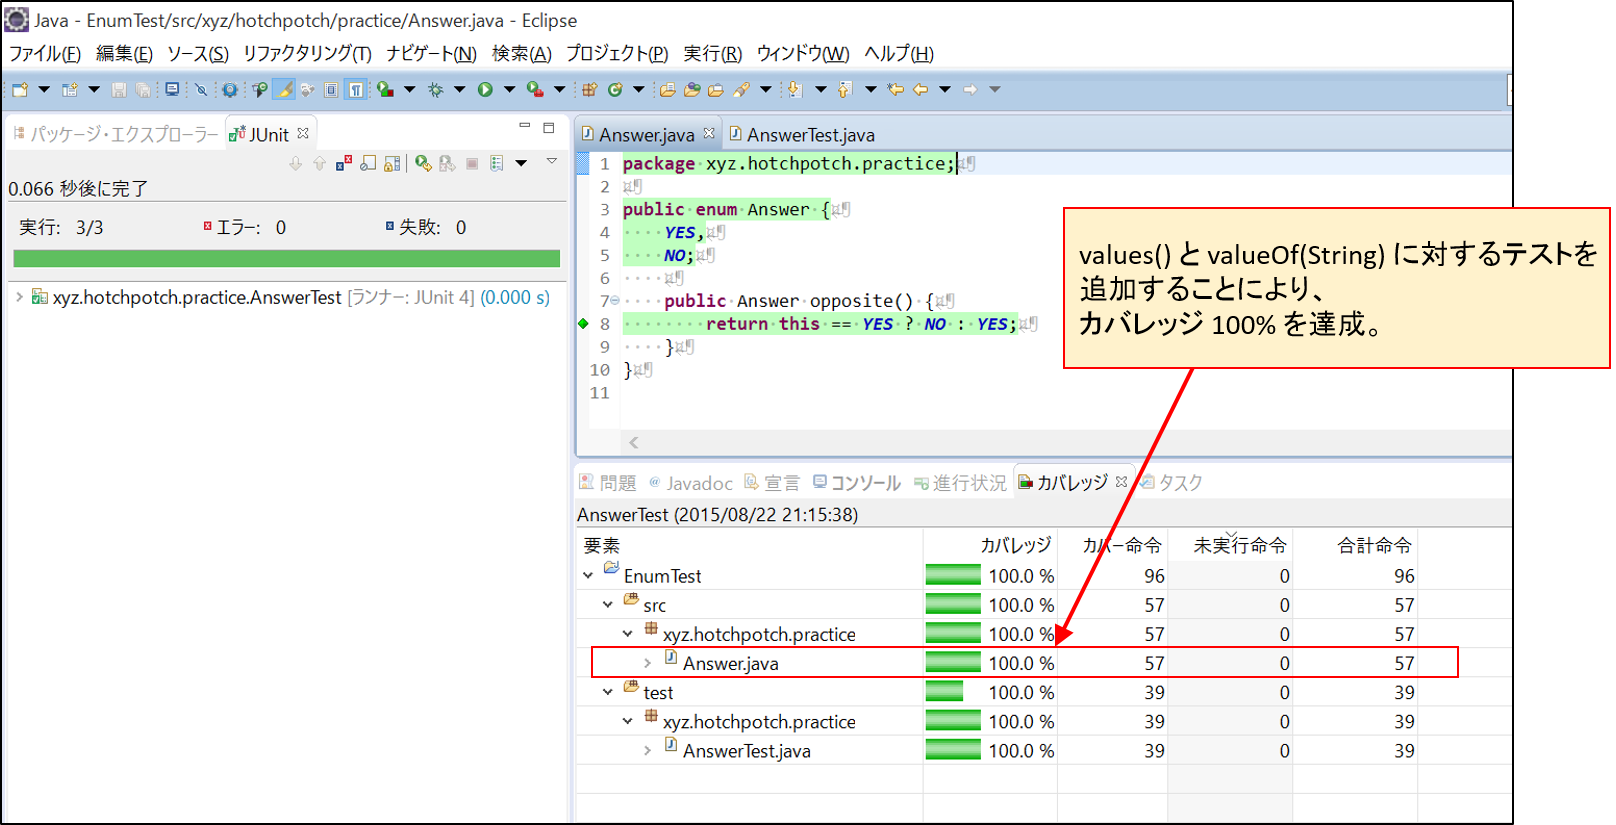This screenshot has height=825, width=1616.
Task: Click the Back navigation arrow in toolbar
Action: coord(920,90)
